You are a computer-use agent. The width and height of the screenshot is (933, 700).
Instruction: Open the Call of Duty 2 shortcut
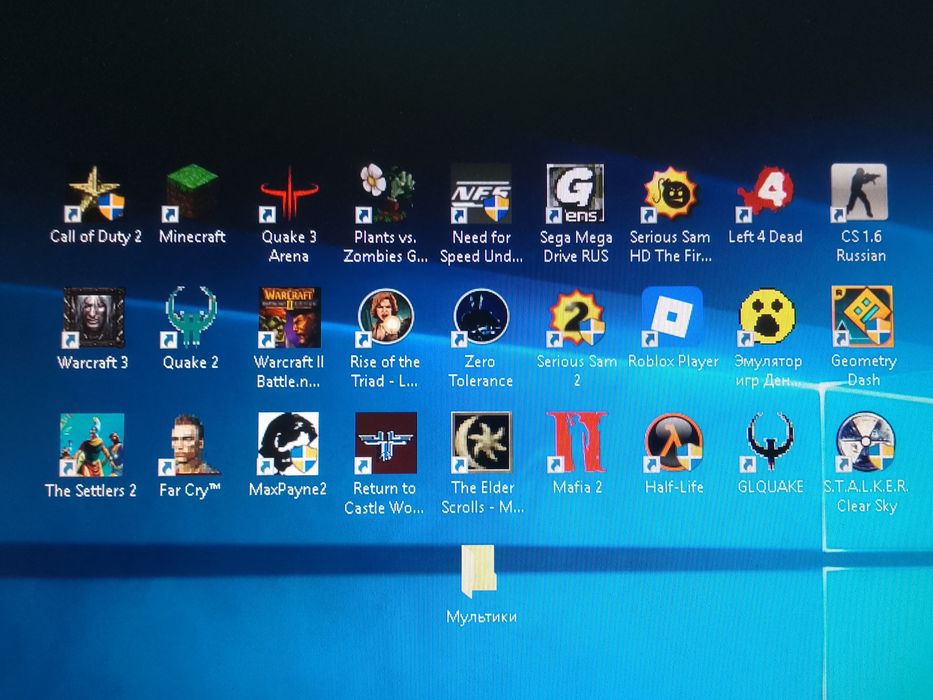[x=96, y=194]
